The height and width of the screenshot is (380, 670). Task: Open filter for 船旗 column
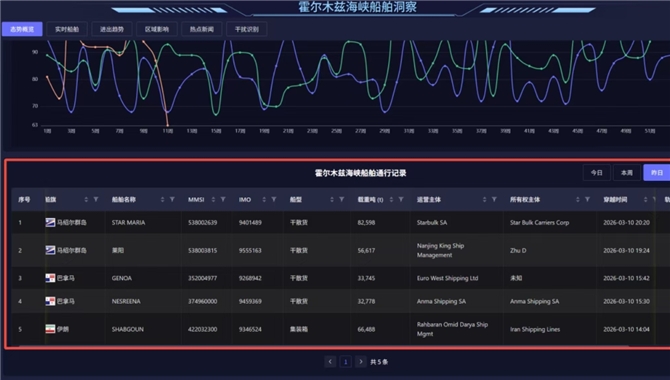[96, 200]
